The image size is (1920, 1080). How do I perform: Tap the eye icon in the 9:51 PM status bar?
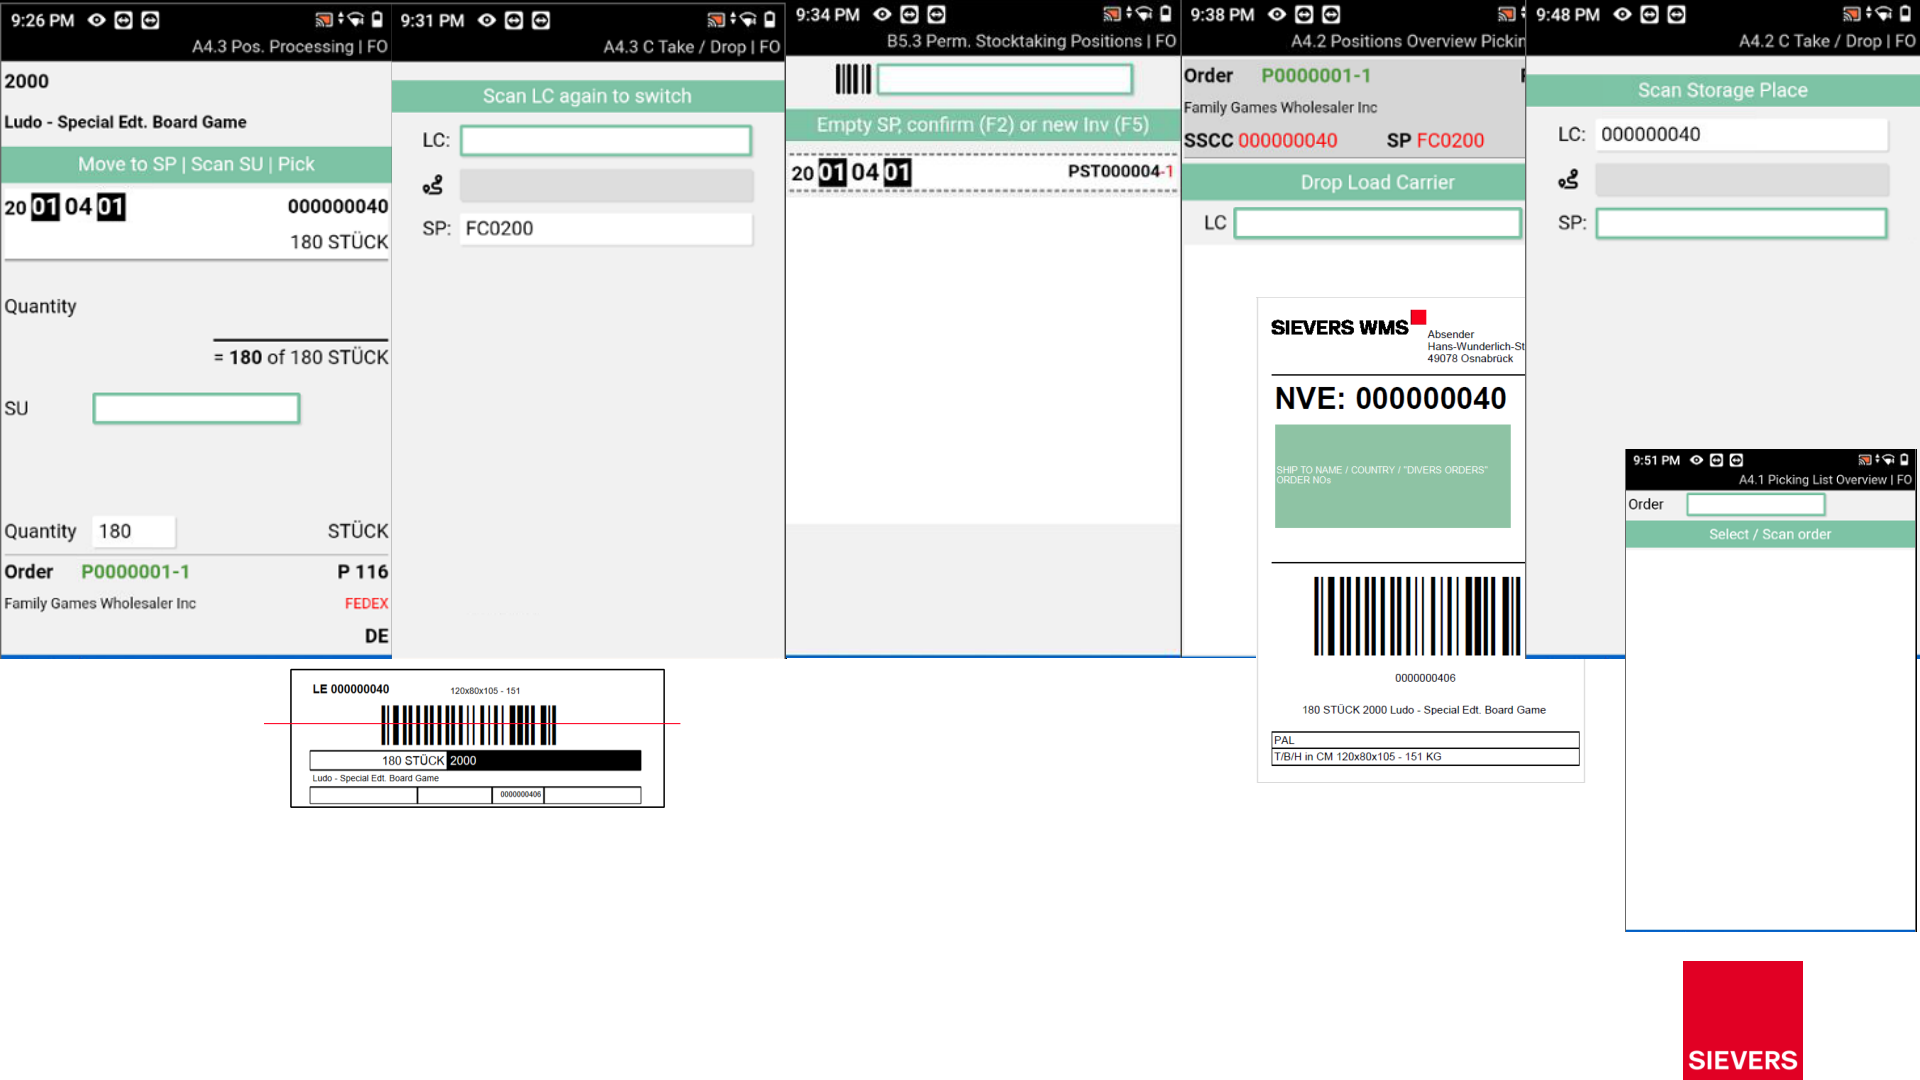point(1696,460)
